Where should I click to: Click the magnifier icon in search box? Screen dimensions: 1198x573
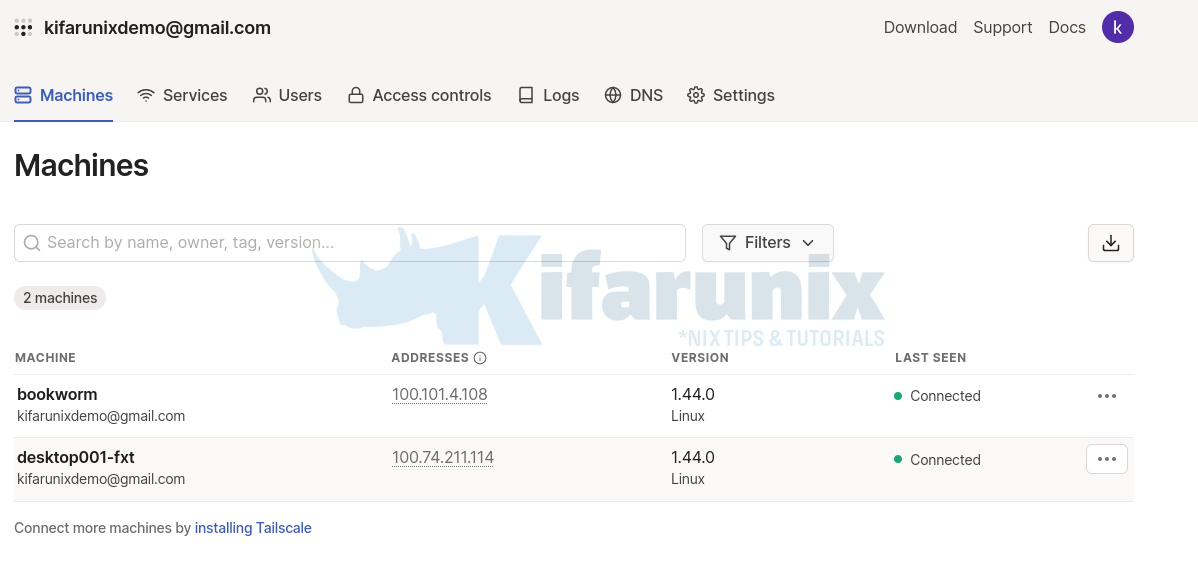point(31,243)
